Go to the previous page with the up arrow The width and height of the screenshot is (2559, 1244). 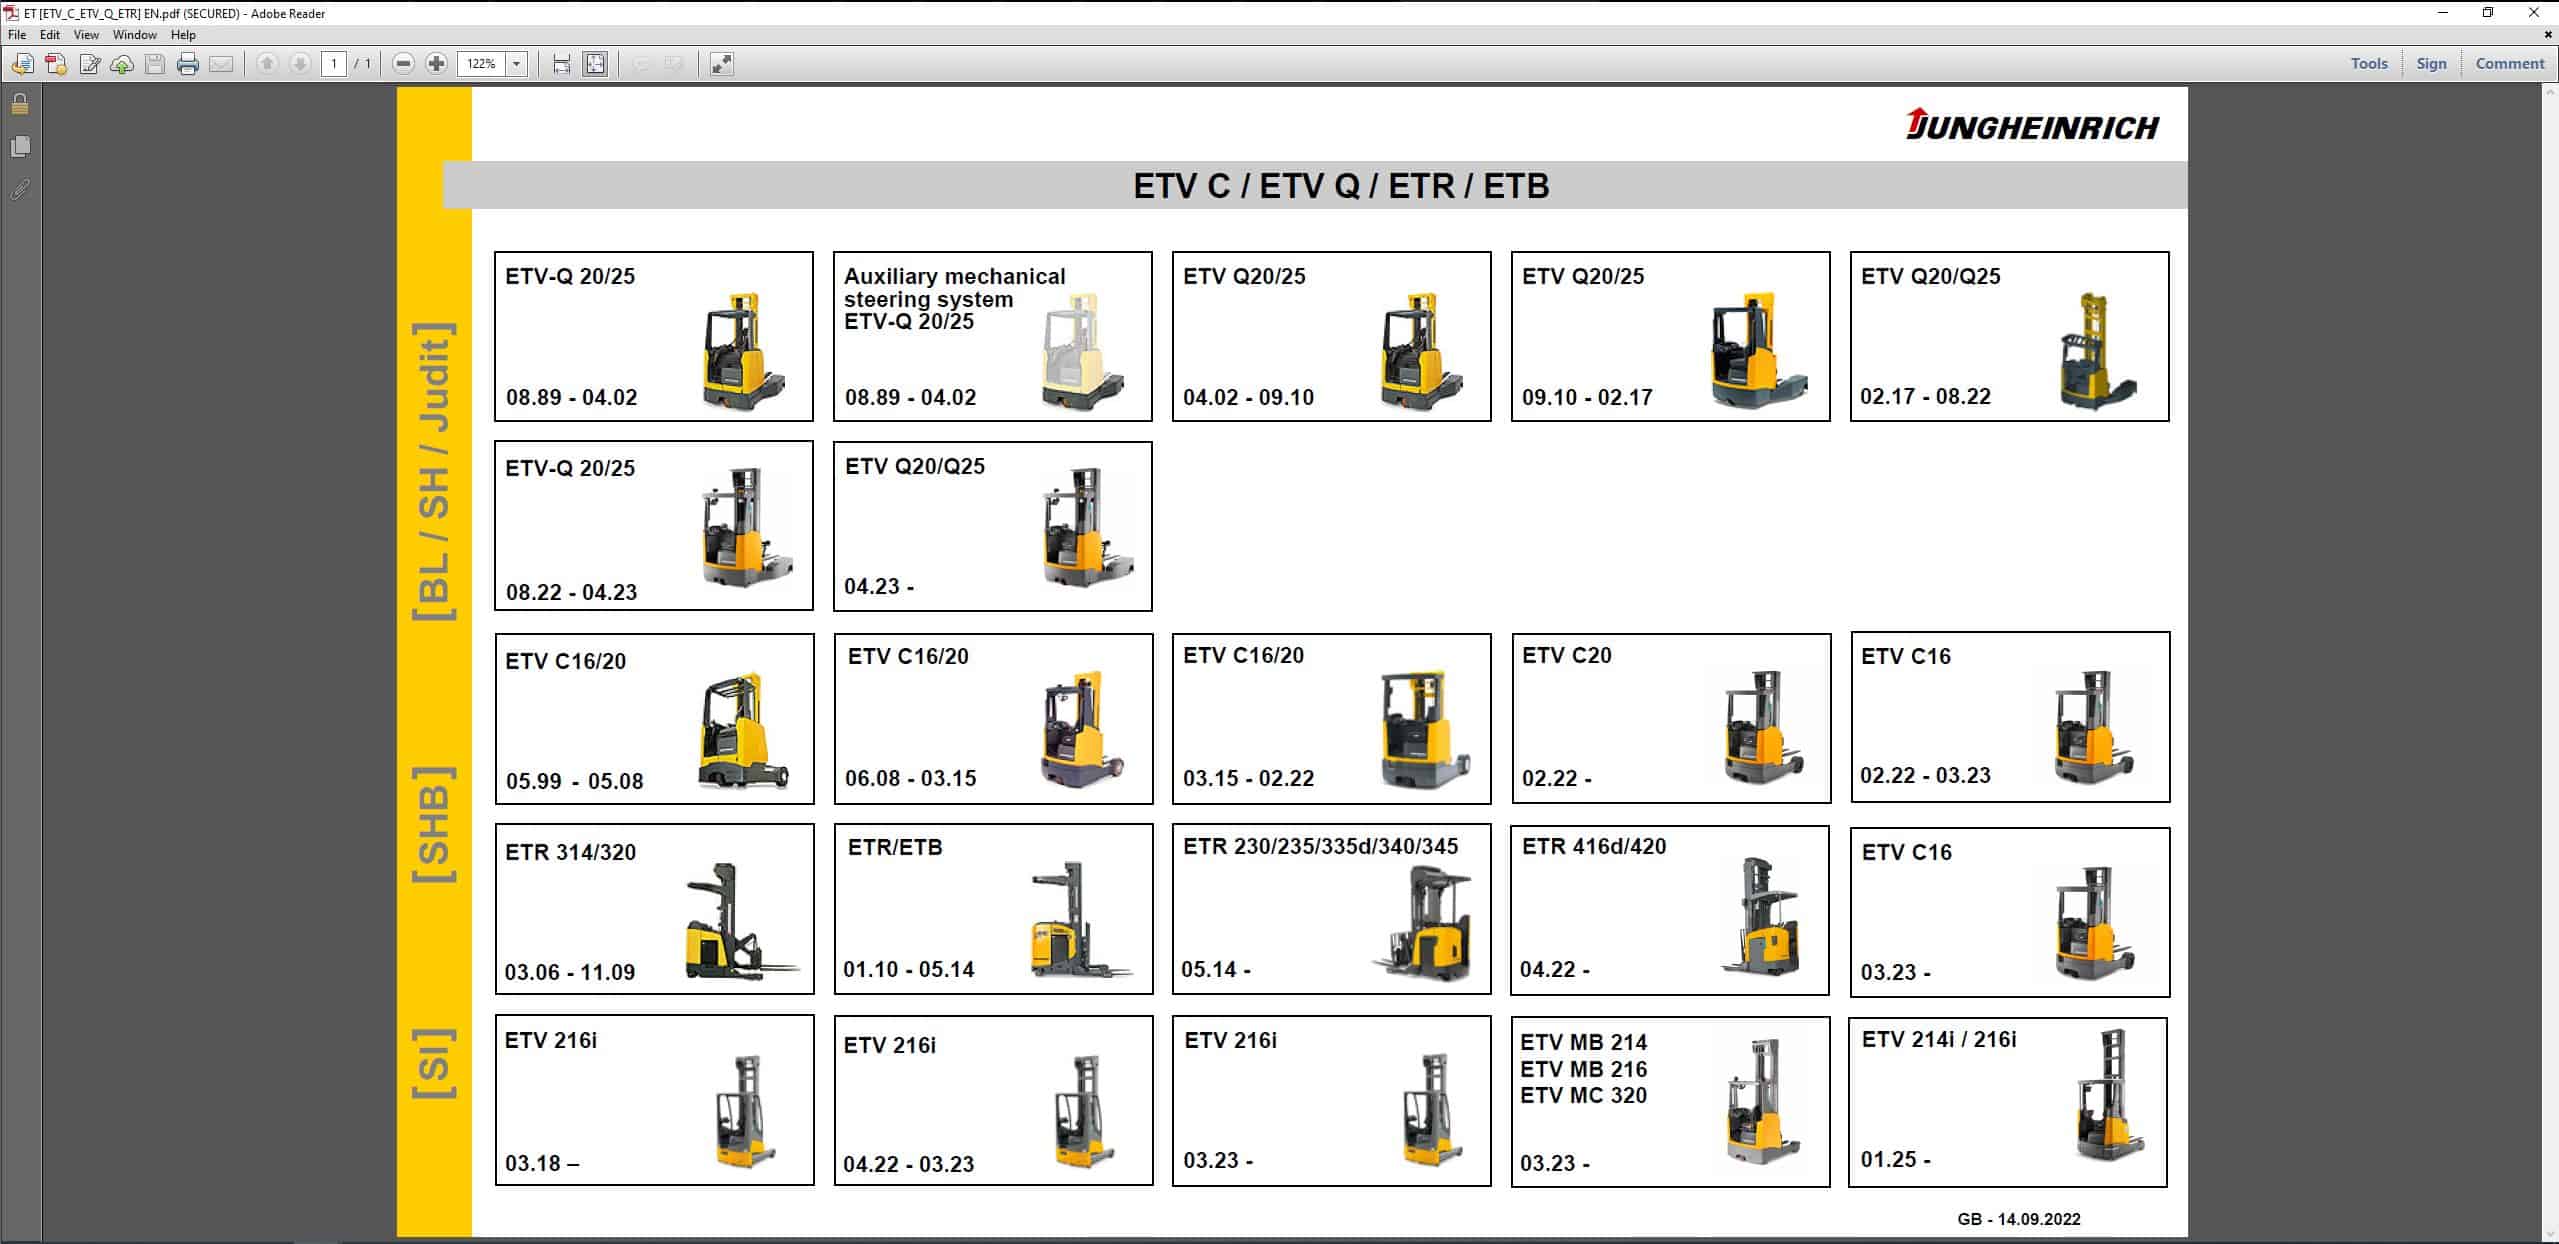(267, 64)
